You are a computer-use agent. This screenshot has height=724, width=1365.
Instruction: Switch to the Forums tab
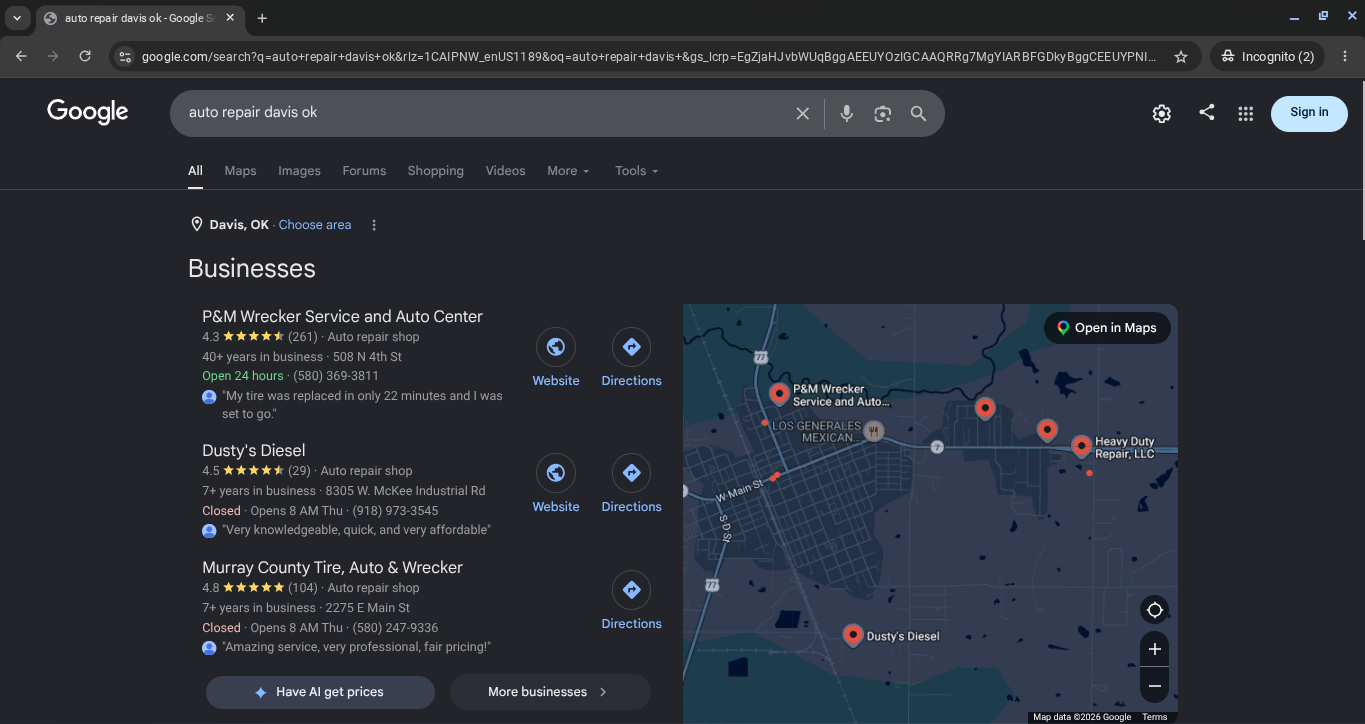click(364, 171)
